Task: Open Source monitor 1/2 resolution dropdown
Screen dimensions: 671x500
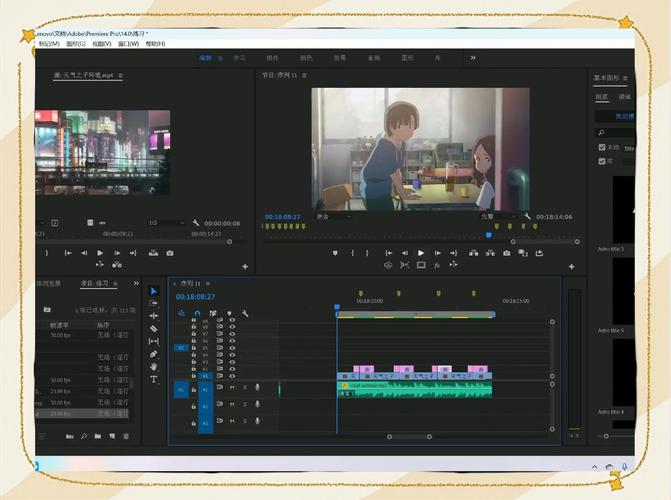Action: coord(167,223)
